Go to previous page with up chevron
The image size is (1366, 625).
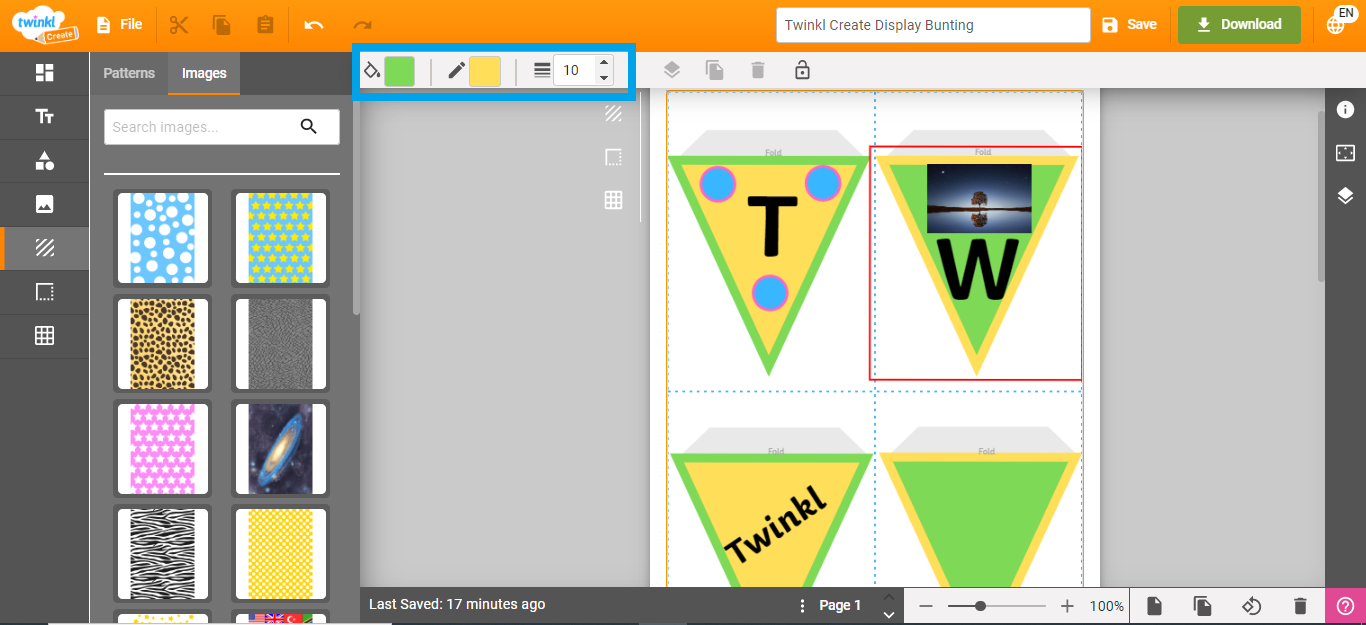889,597
